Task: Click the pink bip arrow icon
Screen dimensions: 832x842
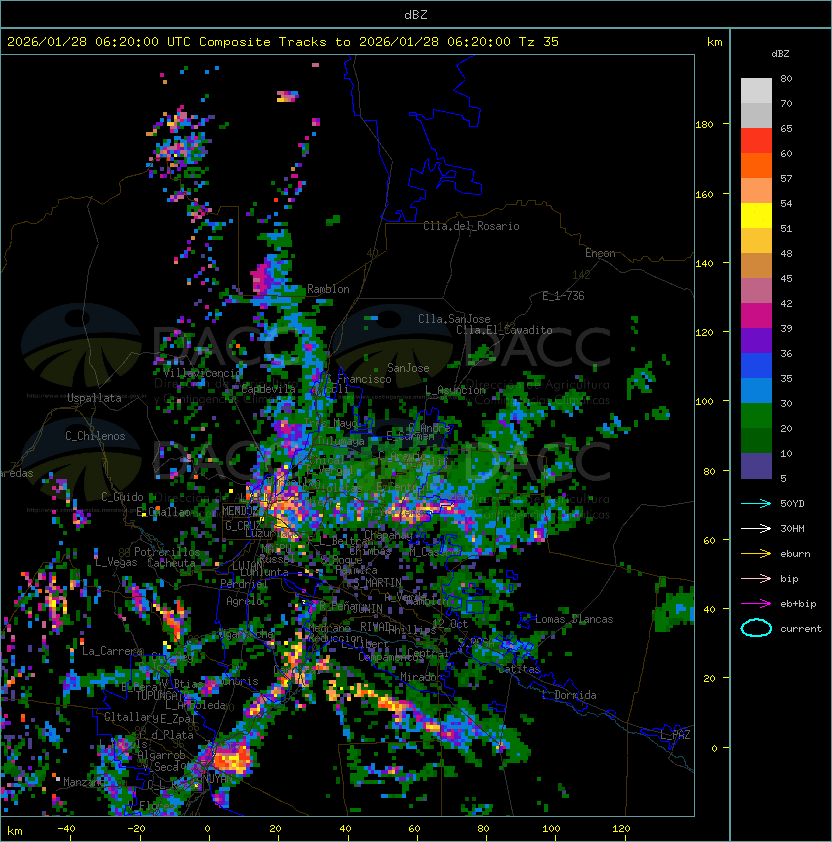Action: pyautogui.click(x=756, y=578)
